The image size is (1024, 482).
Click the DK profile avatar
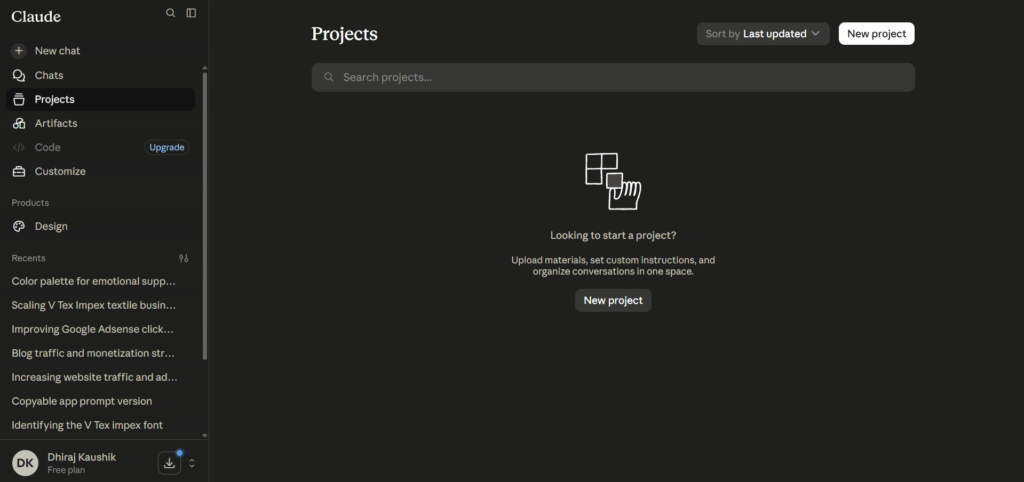point(25,463)
